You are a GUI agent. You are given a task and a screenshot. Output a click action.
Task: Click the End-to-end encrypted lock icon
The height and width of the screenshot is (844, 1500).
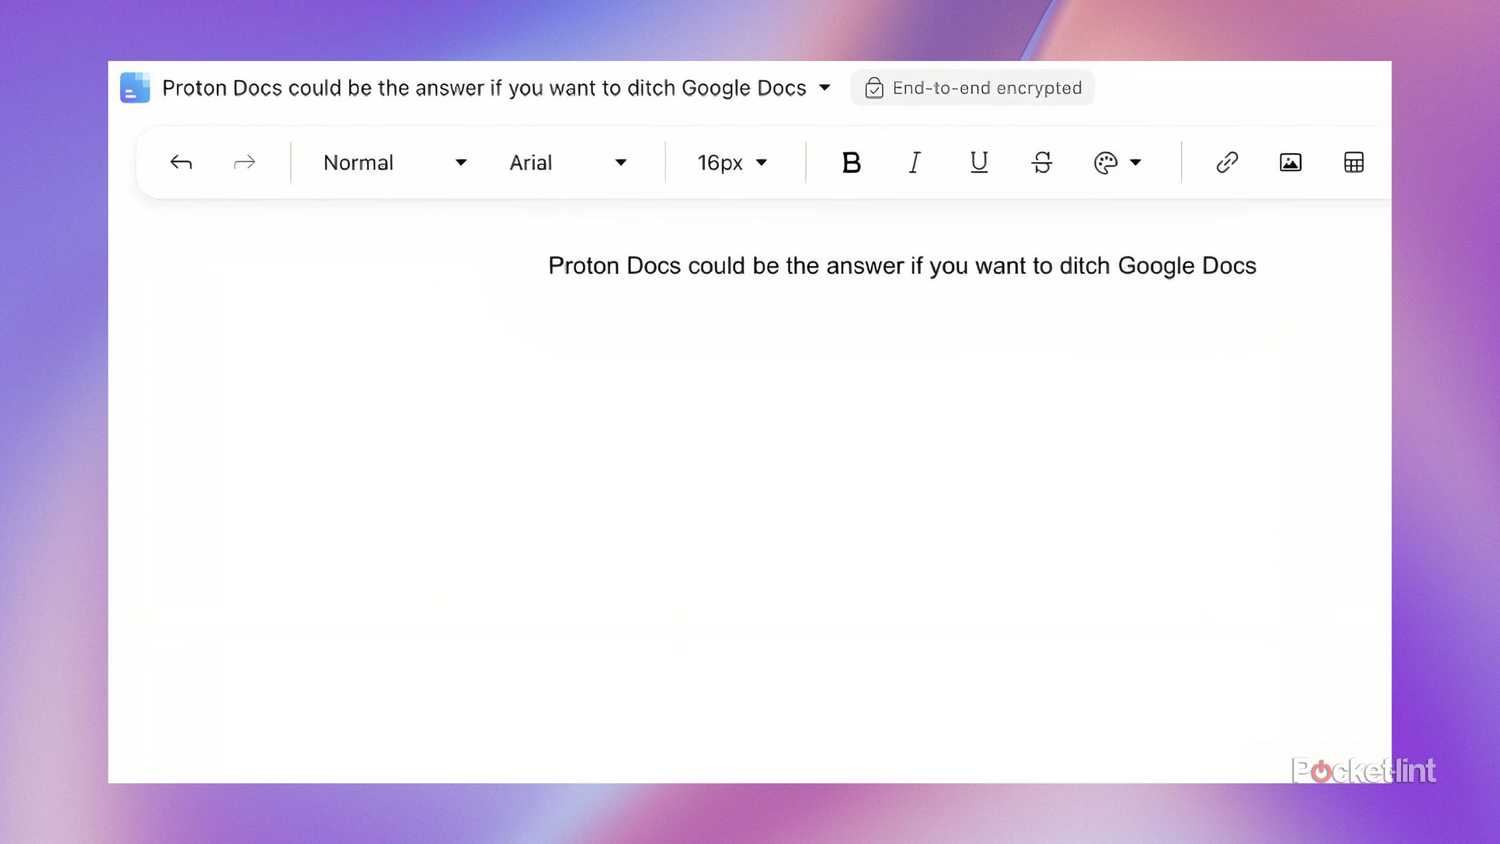[x=874, y=88]
